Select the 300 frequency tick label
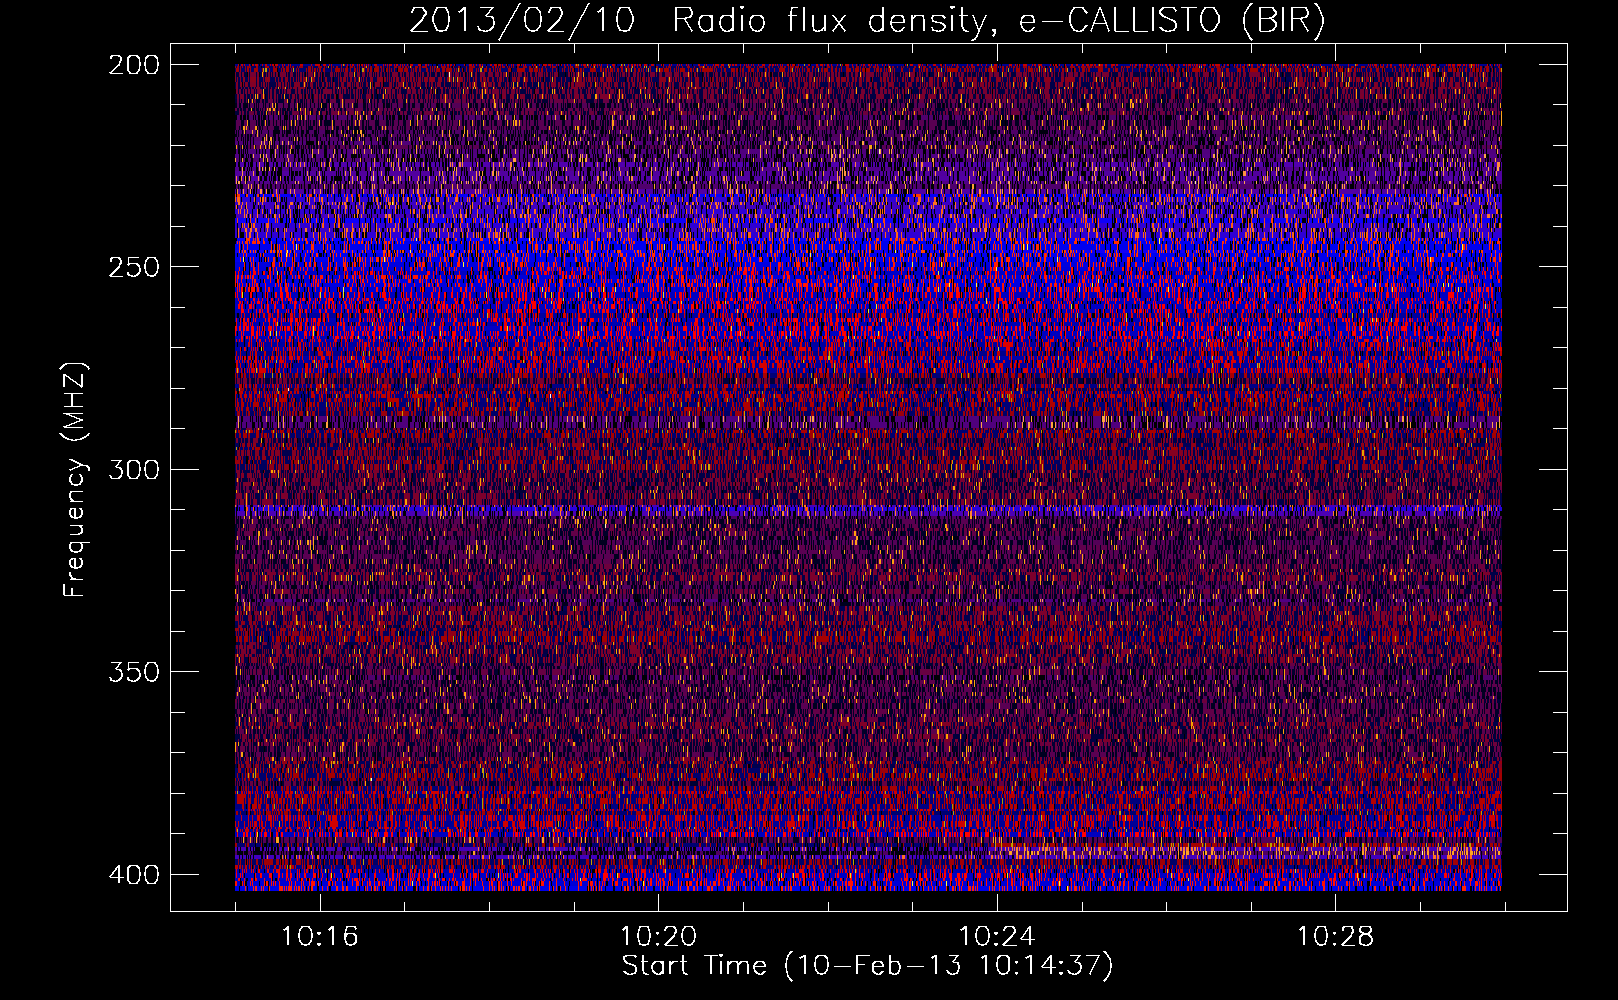The image size is (1618, 1000). tap(133, 470)
